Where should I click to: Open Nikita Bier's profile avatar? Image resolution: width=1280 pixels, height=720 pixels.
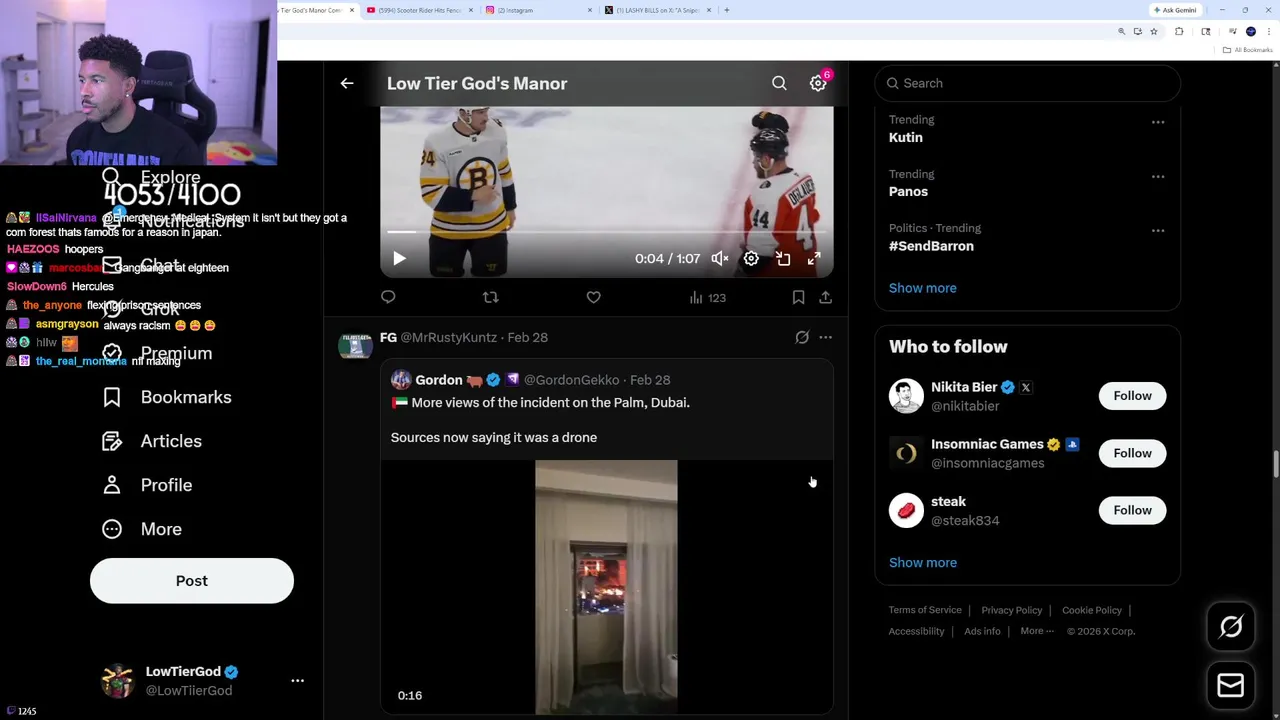(x=906, y=396)
